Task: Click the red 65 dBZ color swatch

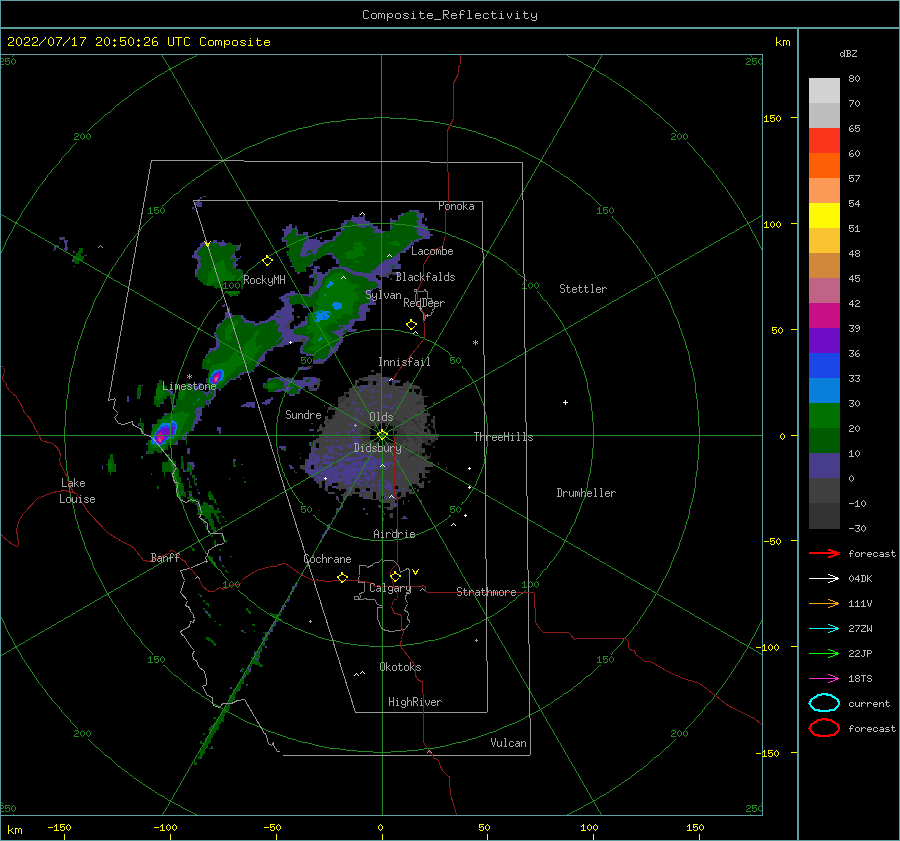Action: [824, 141]
